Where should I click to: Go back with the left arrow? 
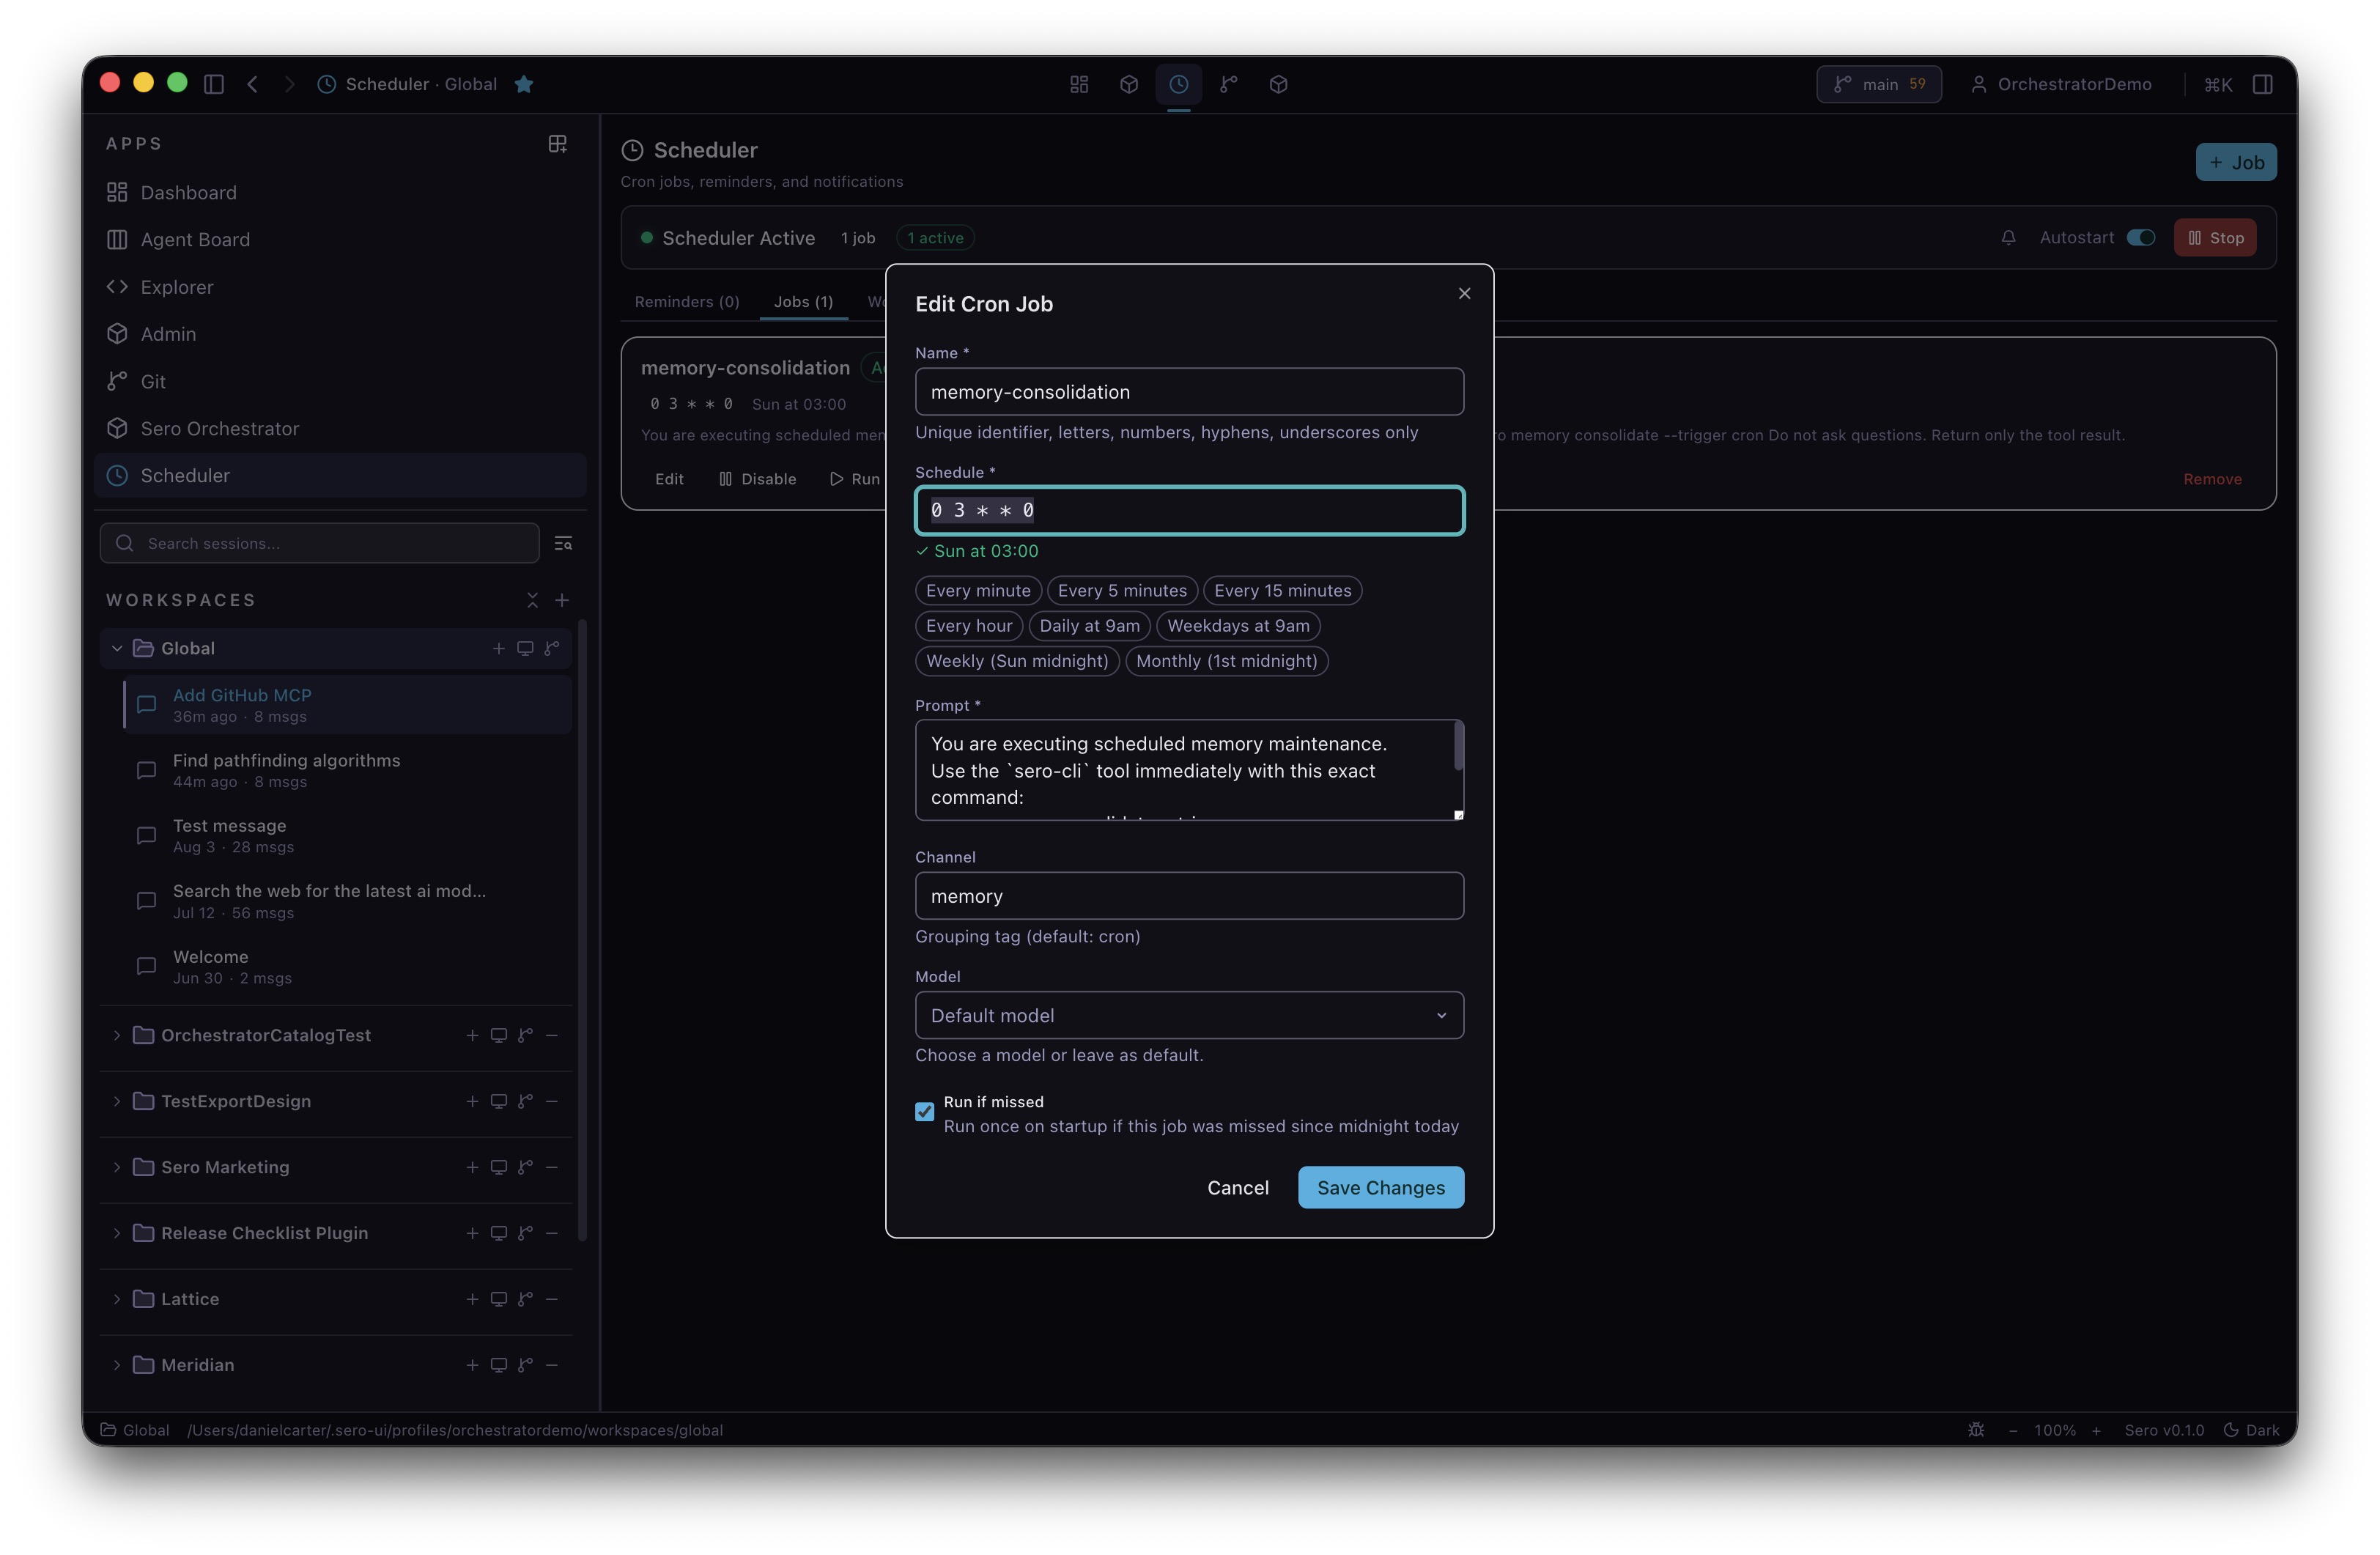pyautogui.click(x=253, y=84)
